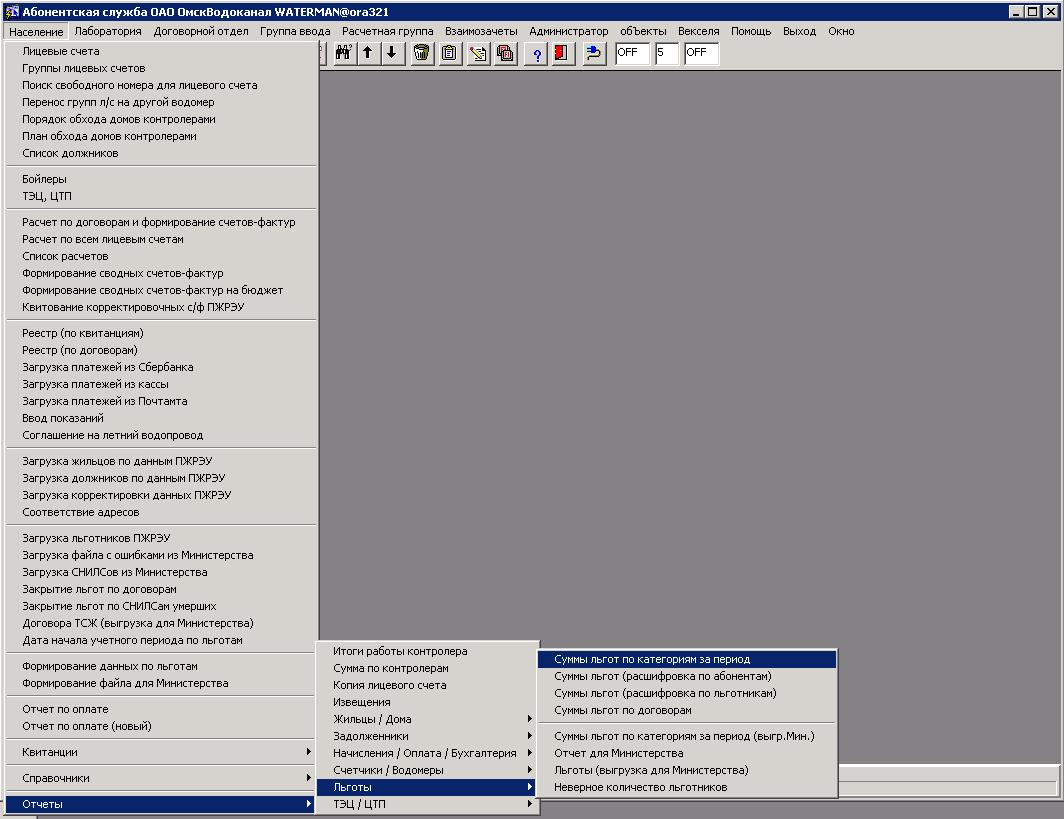Select Суммы льгот по договорам report
This screenshot has width=1064, height=819.
click(622, 710)
